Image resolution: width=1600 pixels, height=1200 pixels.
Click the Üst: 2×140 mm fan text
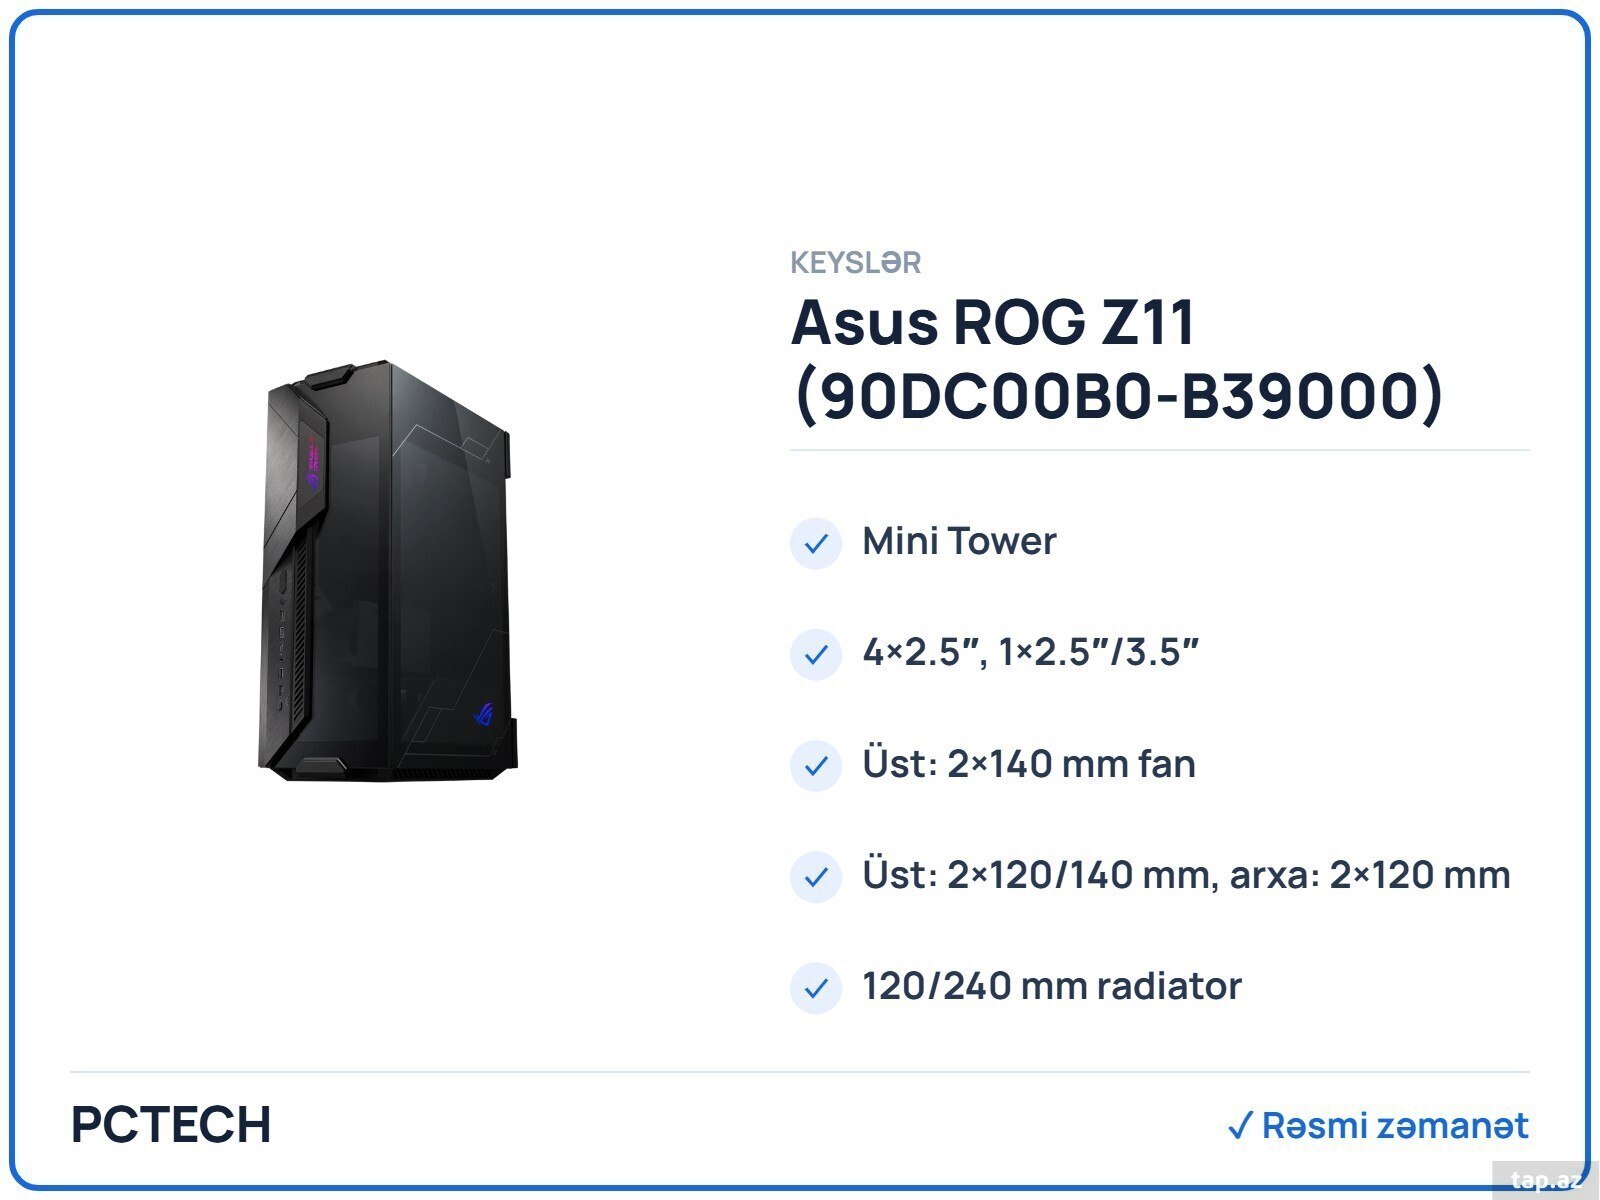pos(1029,764)
